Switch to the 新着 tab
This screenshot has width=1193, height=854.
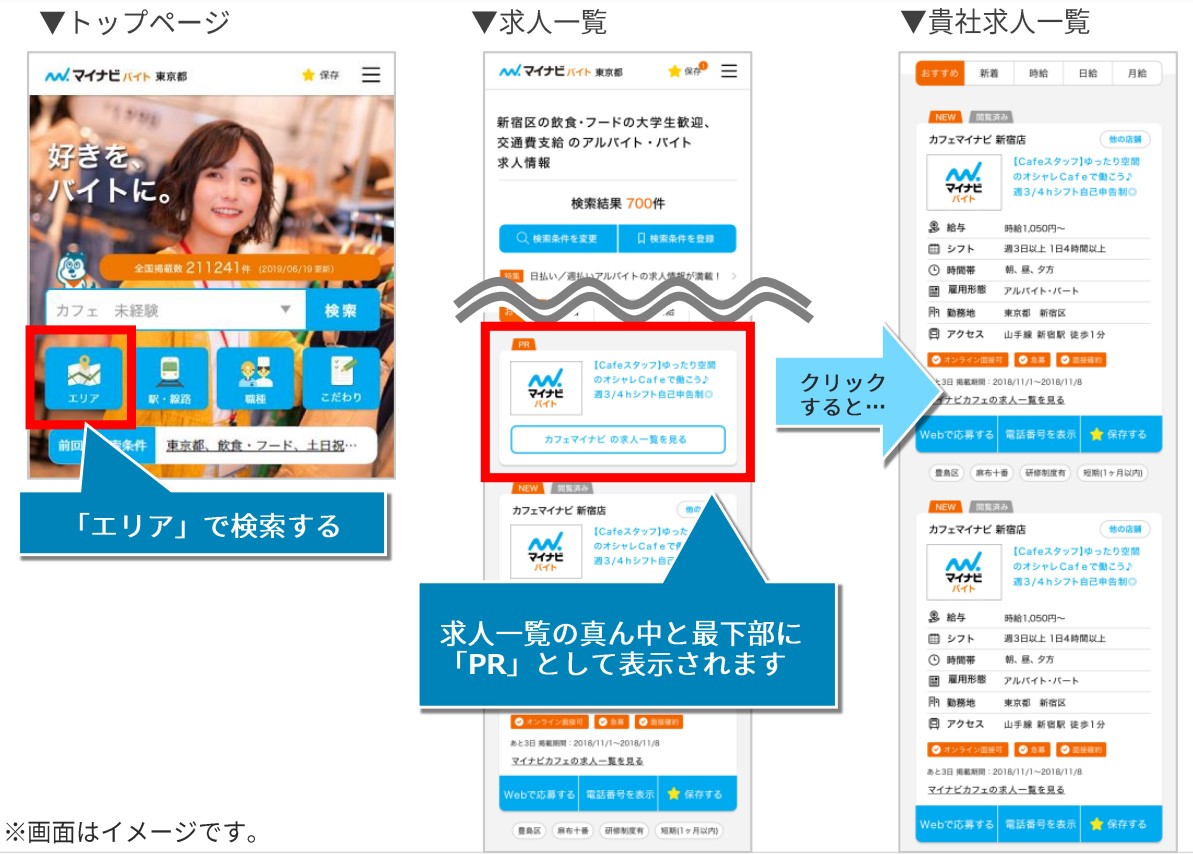pyautogui.click(x=988, y=73)
